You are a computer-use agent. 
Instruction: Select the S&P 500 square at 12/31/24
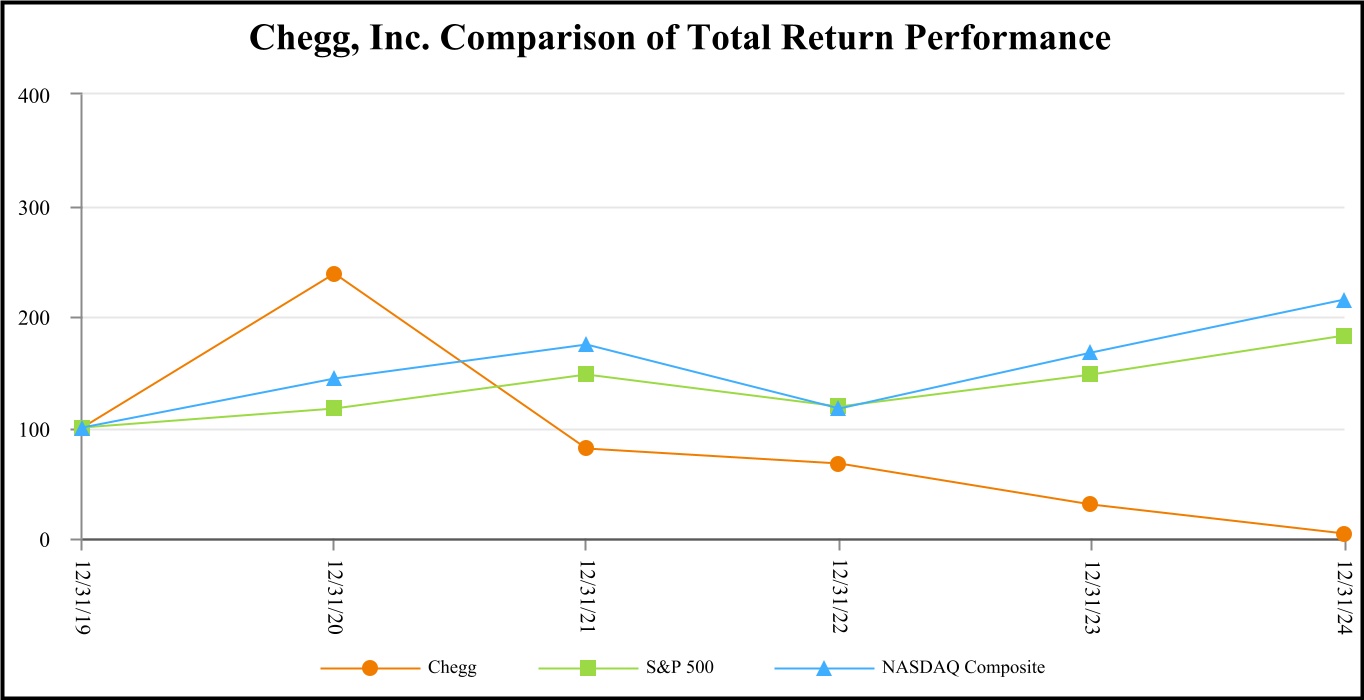(1343, 336)
